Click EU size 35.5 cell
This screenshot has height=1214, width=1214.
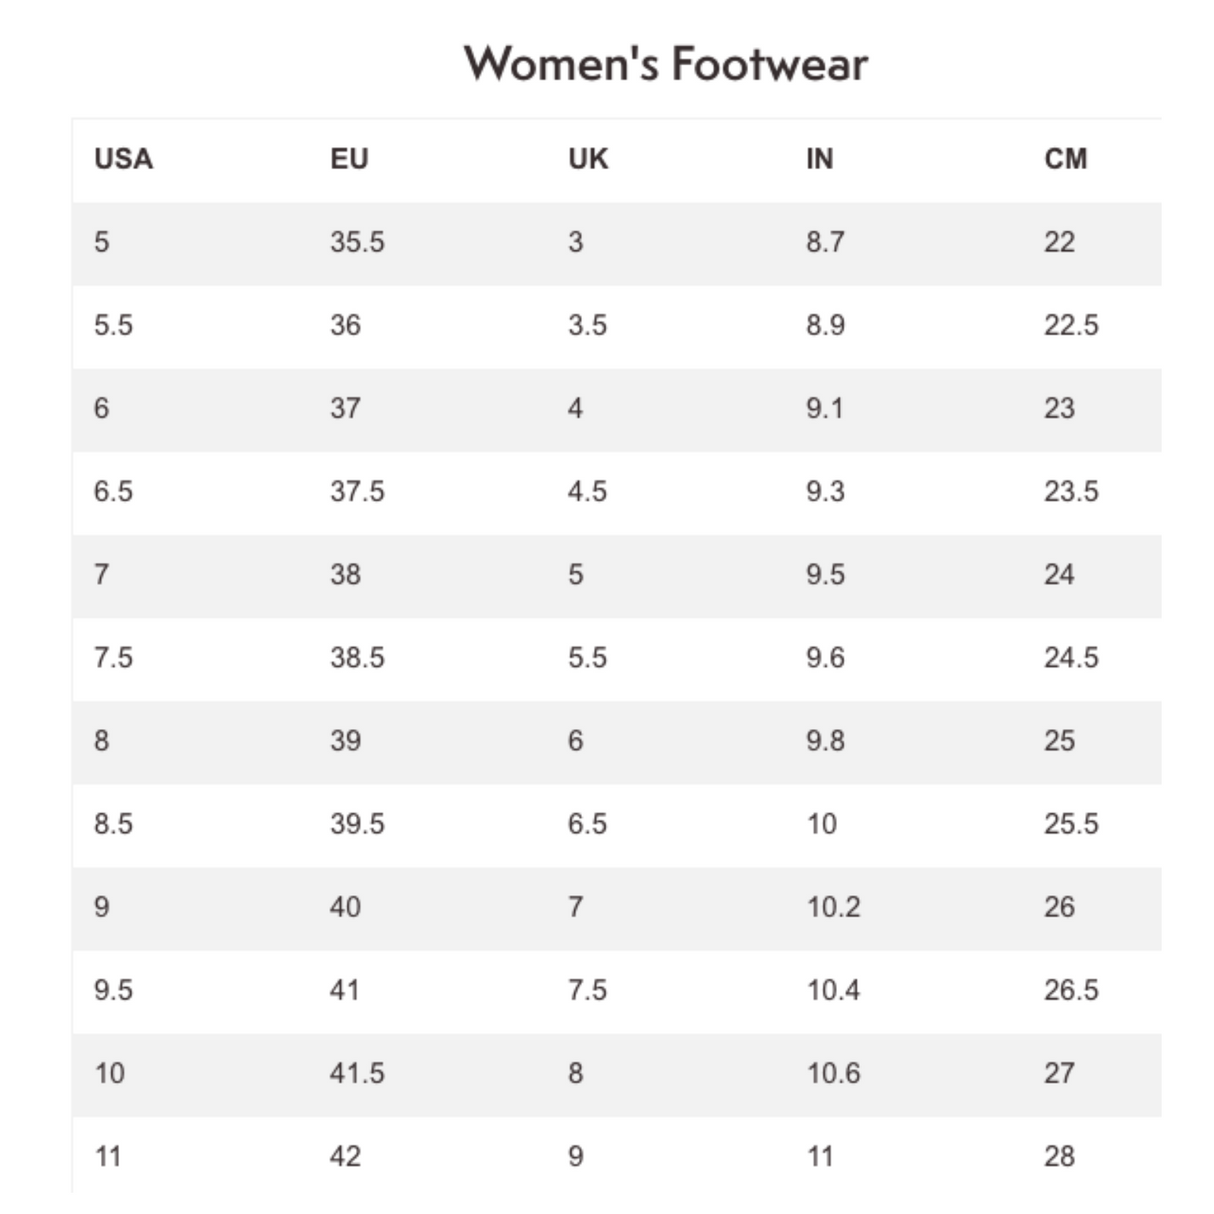click(x=357, y=242)
